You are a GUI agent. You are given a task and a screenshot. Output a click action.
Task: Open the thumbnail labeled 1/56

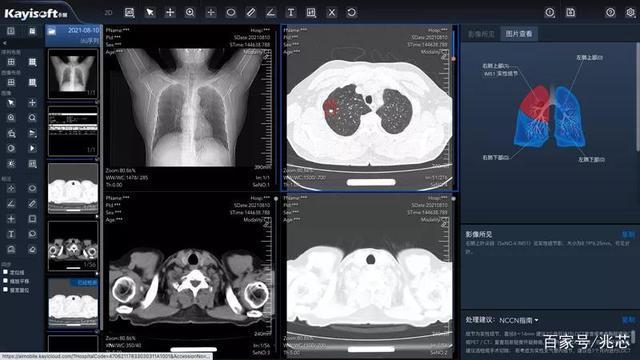[x=73, y=246]
